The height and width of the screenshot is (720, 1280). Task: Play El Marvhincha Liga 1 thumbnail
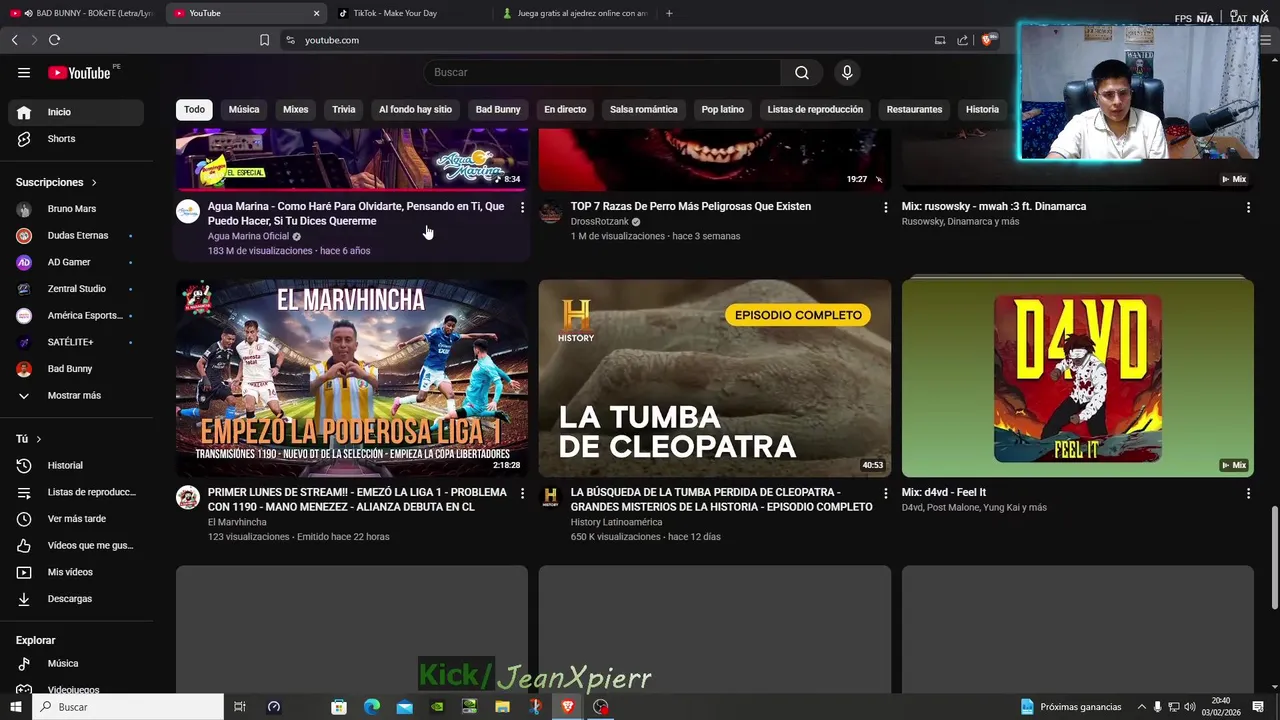352,378
